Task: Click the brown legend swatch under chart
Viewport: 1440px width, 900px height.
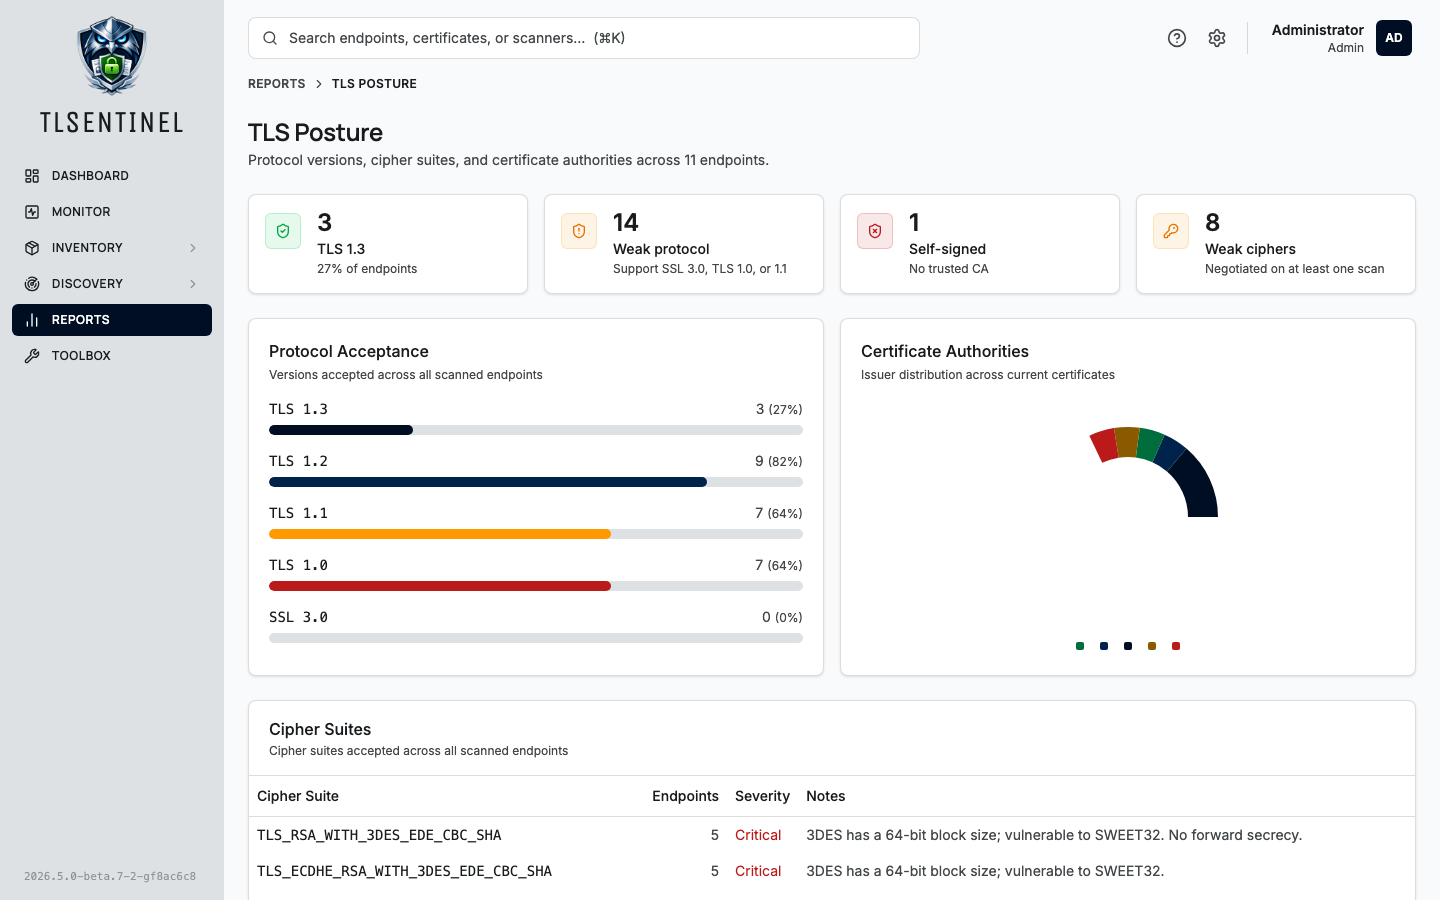Action: tap(1152, 646)
